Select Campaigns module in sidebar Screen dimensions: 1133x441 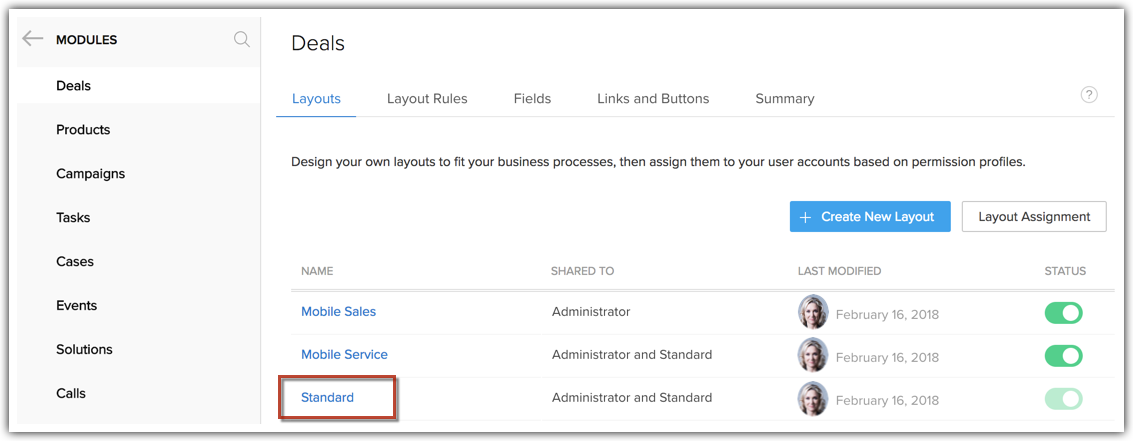tap(90, 174)
